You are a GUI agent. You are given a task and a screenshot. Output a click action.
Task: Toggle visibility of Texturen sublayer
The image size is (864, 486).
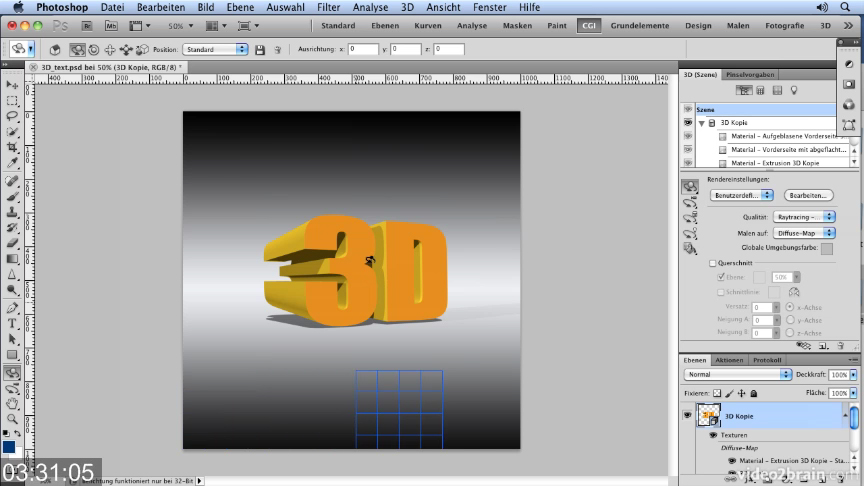[x=713, y=435]
